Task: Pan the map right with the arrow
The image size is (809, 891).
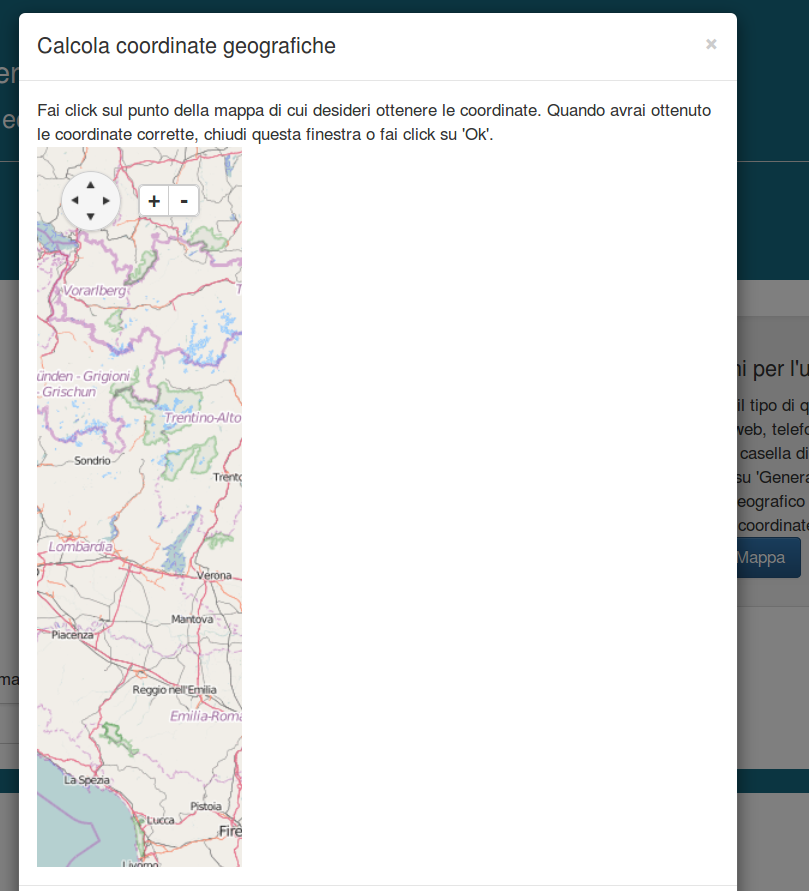Action: click(106, 201)
